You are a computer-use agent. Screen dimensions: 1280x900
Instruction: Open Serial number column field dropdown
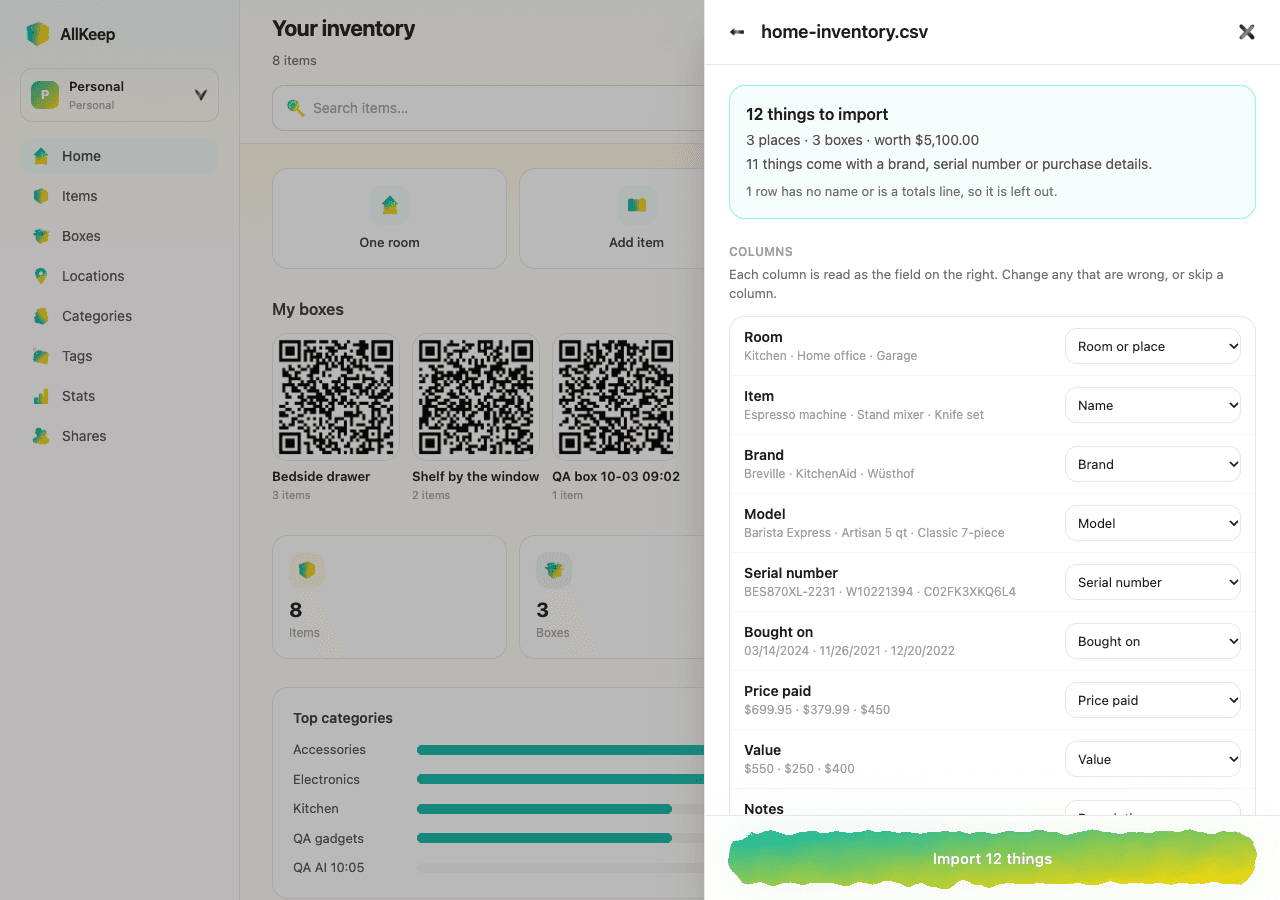tap(1153, 582)
